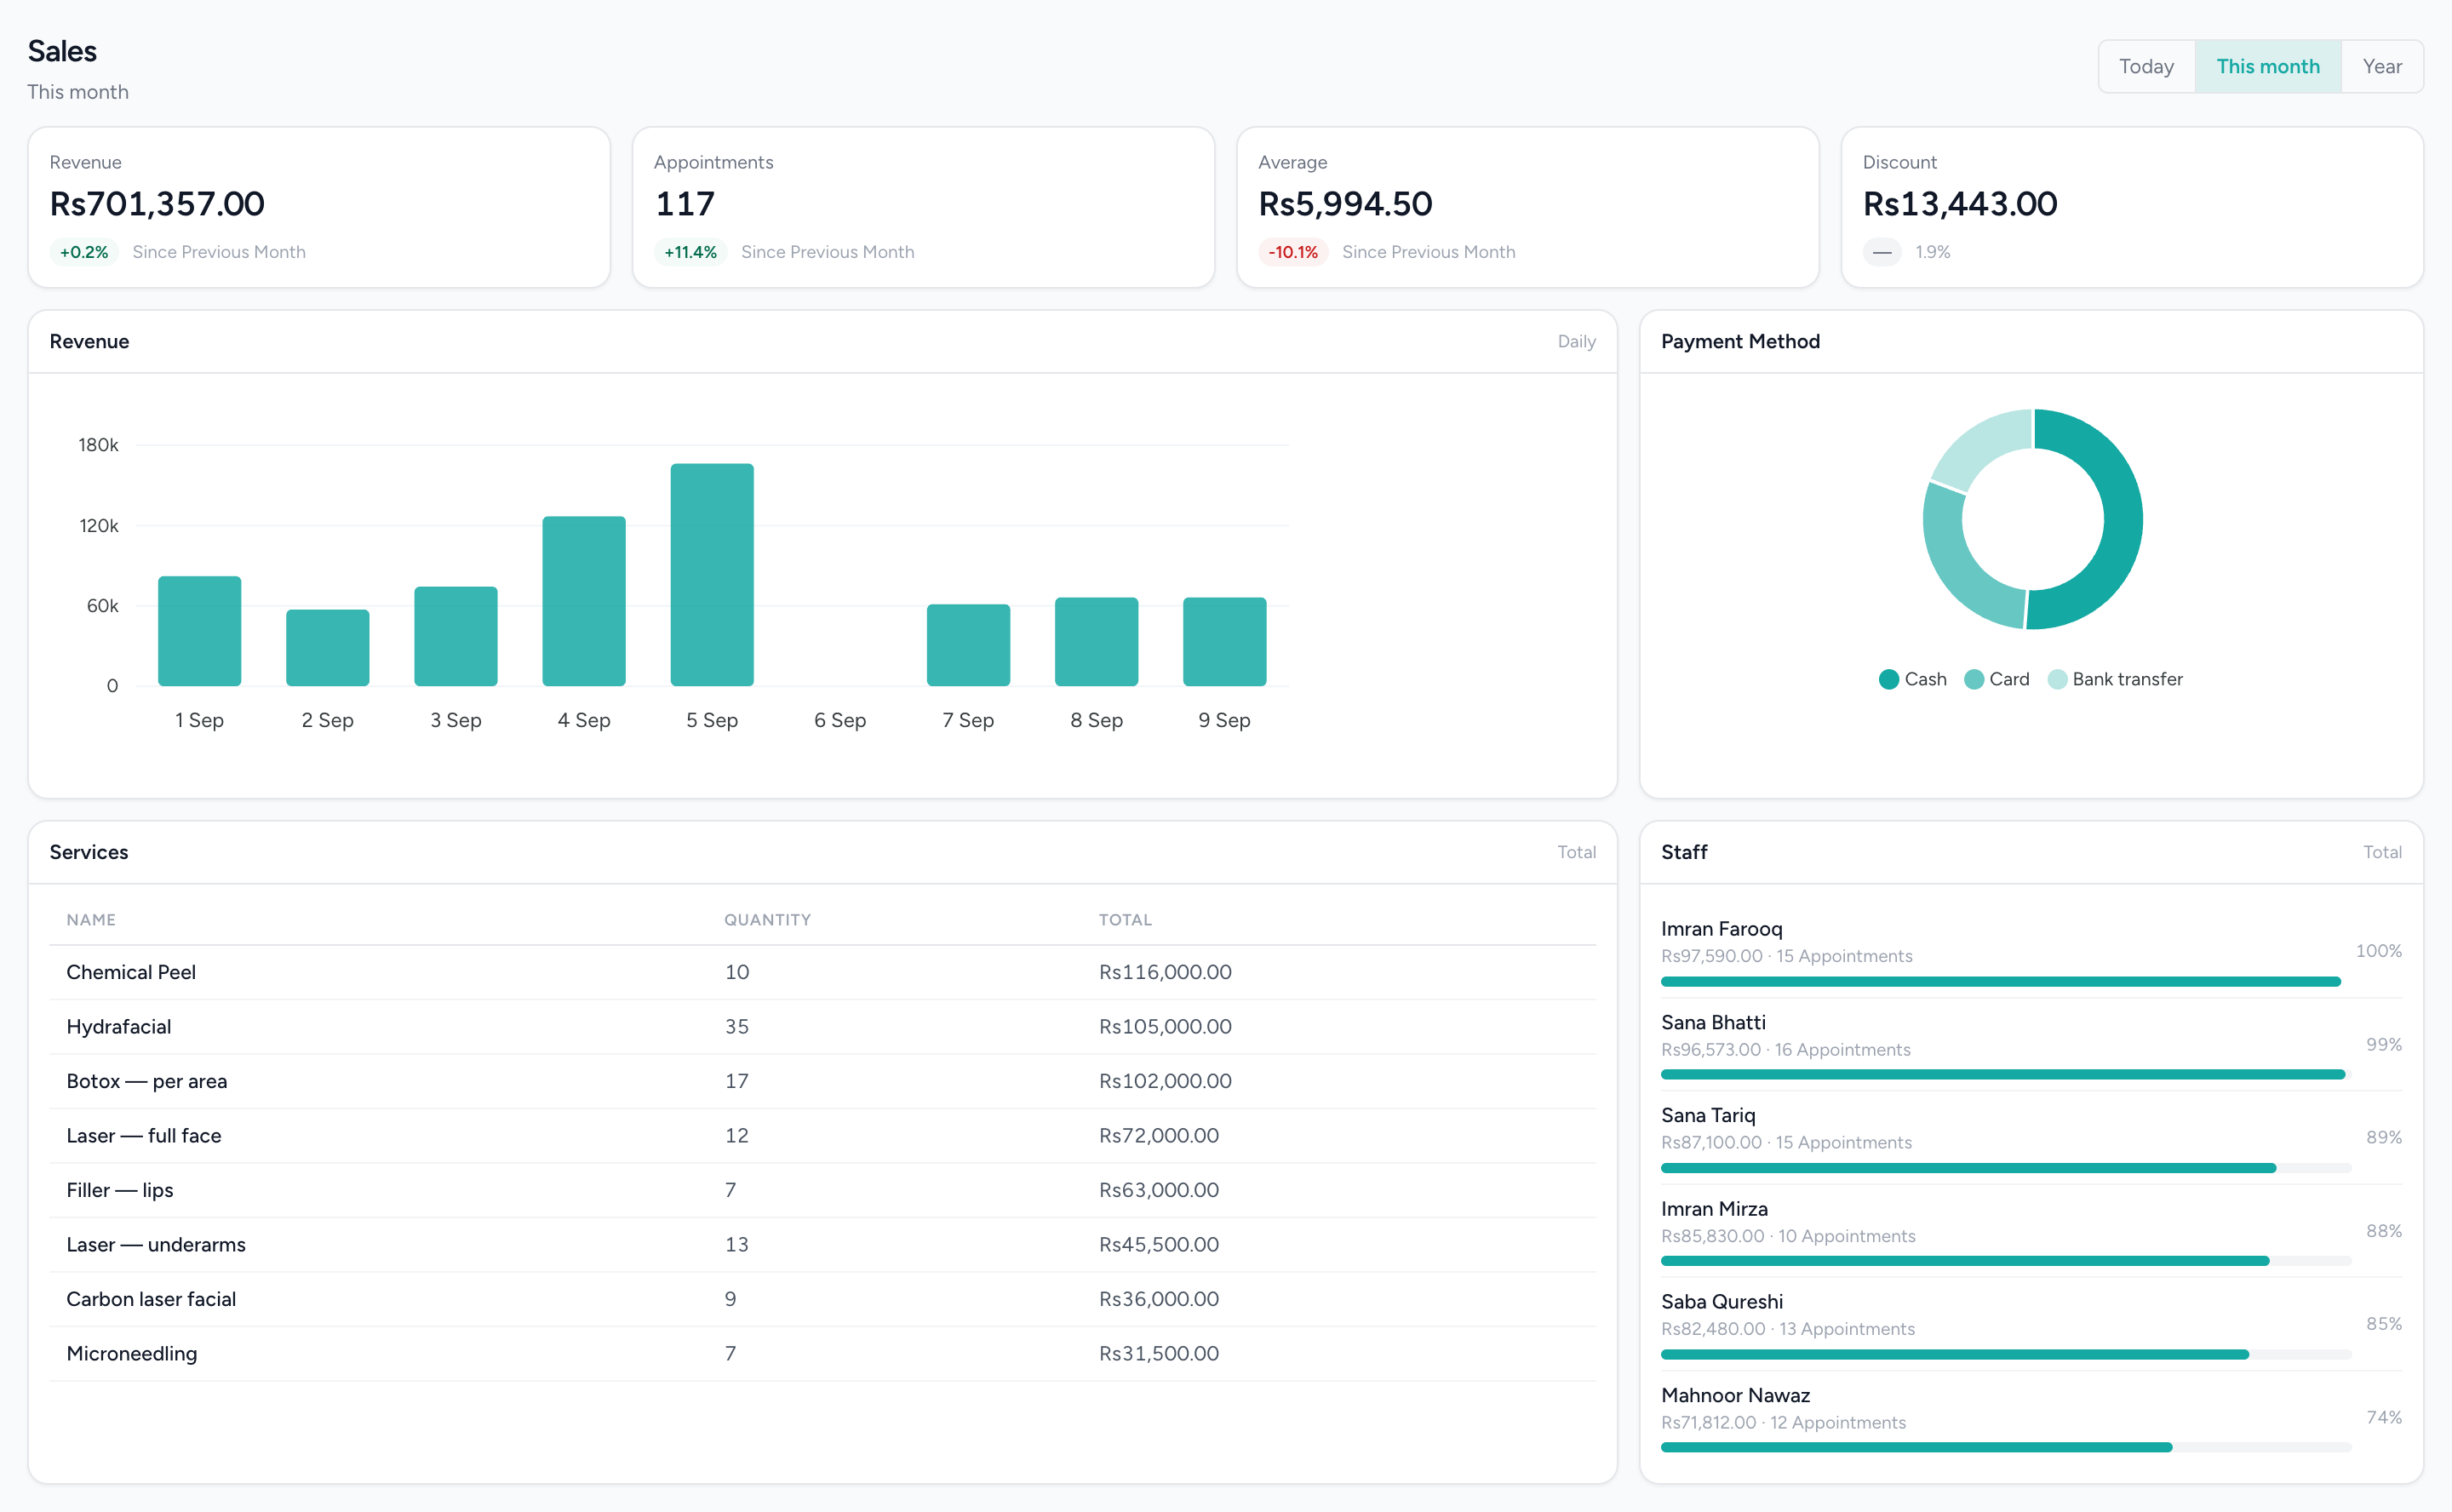Click Mahnoor Nawaz's 74% progress bar
The height and width of the screenshot is (1512, 2452).
(2006, 1447)
